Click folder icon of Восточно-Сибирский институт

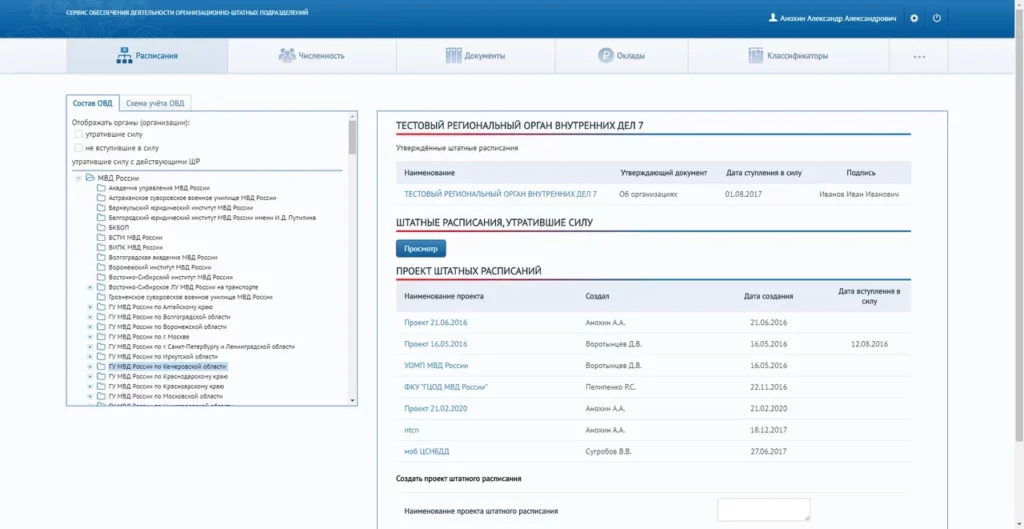coord(101,277)
